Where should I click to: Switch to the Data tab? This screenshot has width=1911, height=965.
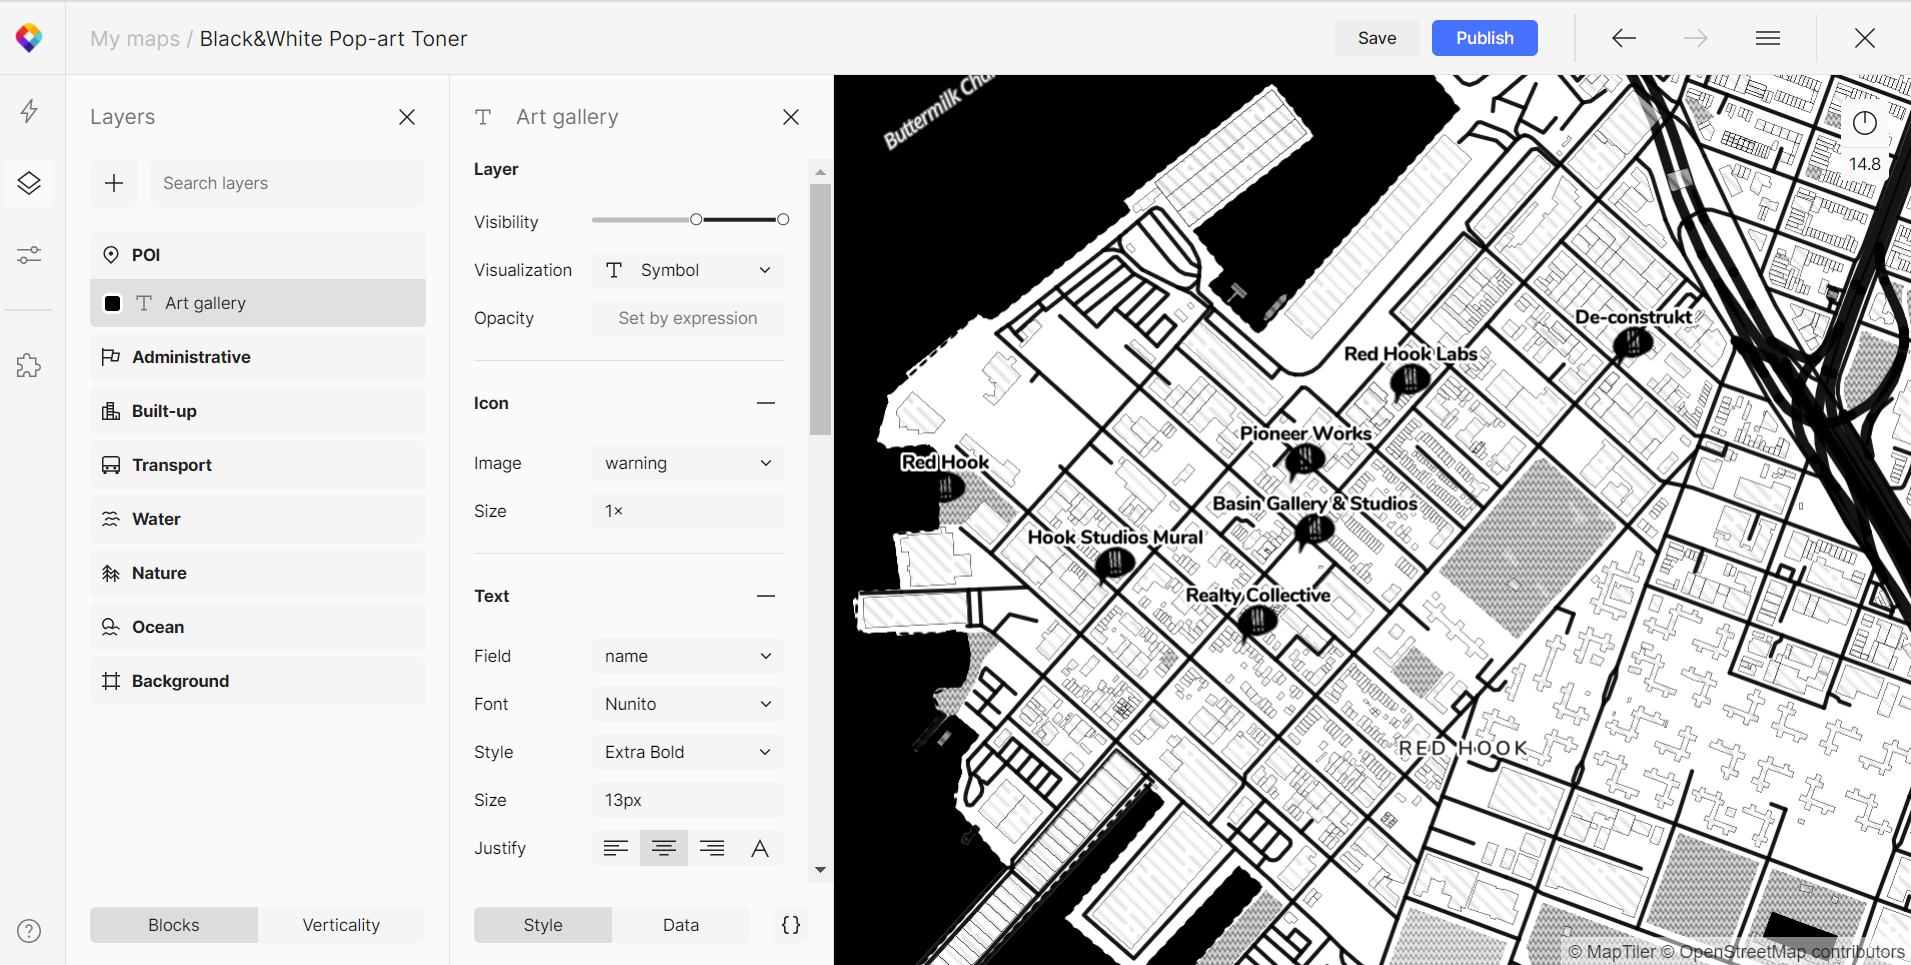coord(680,925)
